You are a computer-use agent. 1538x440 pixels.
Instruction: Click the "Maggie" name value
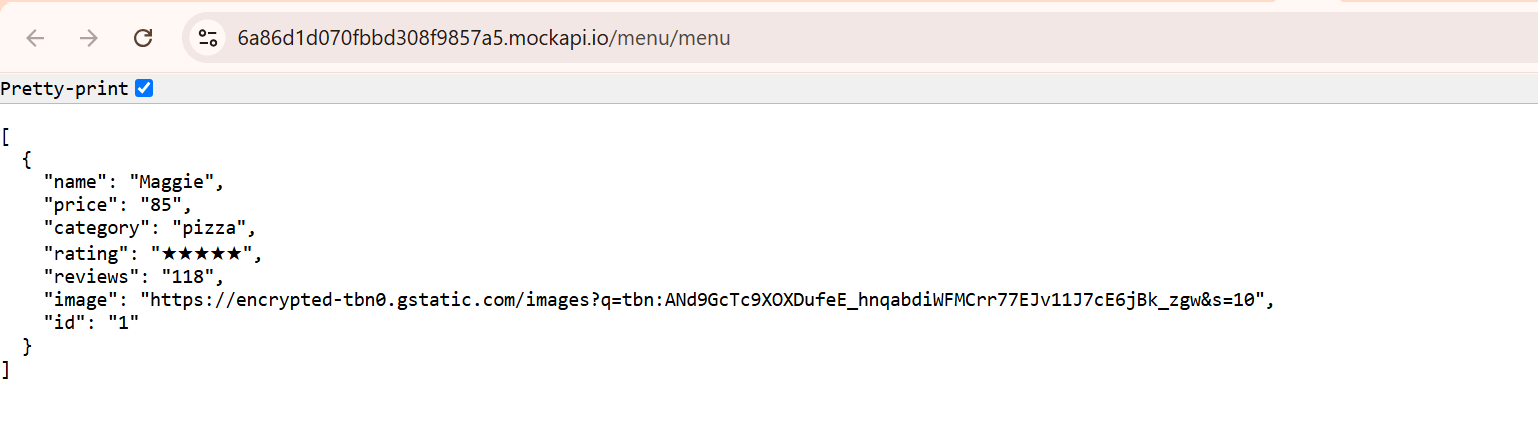[172, 182]
